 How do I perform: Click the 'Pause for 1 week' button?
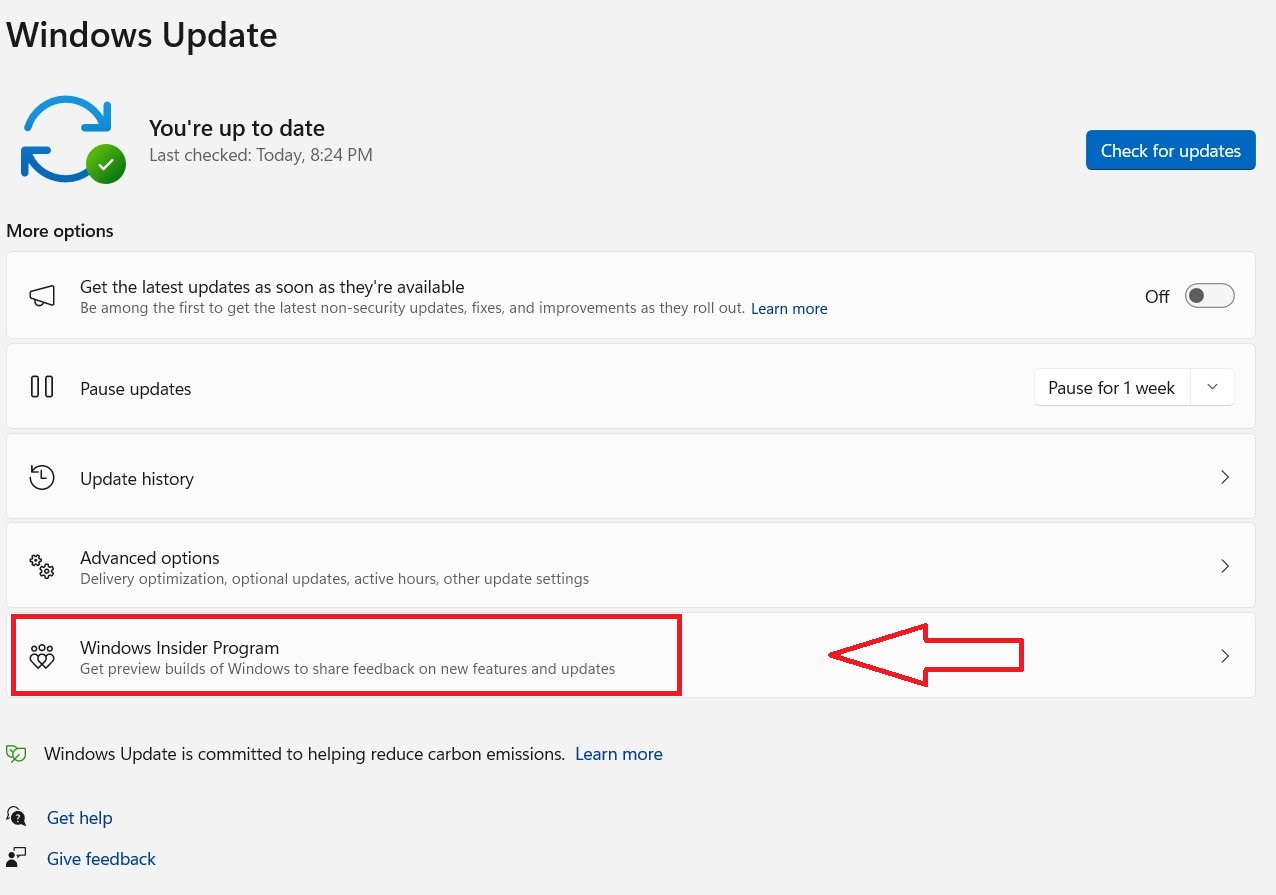click(1111, 387)
